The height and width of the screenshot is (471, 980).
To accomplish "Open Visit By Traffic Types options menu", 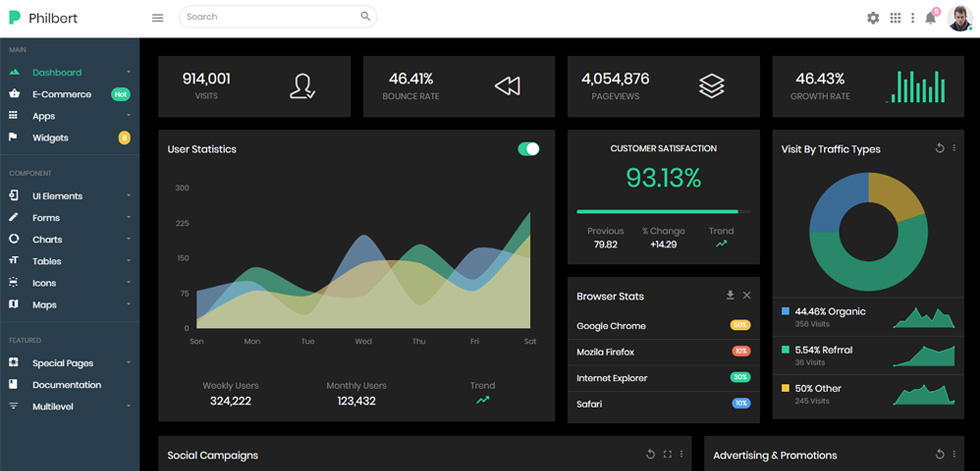I will (x=954, y=148).
